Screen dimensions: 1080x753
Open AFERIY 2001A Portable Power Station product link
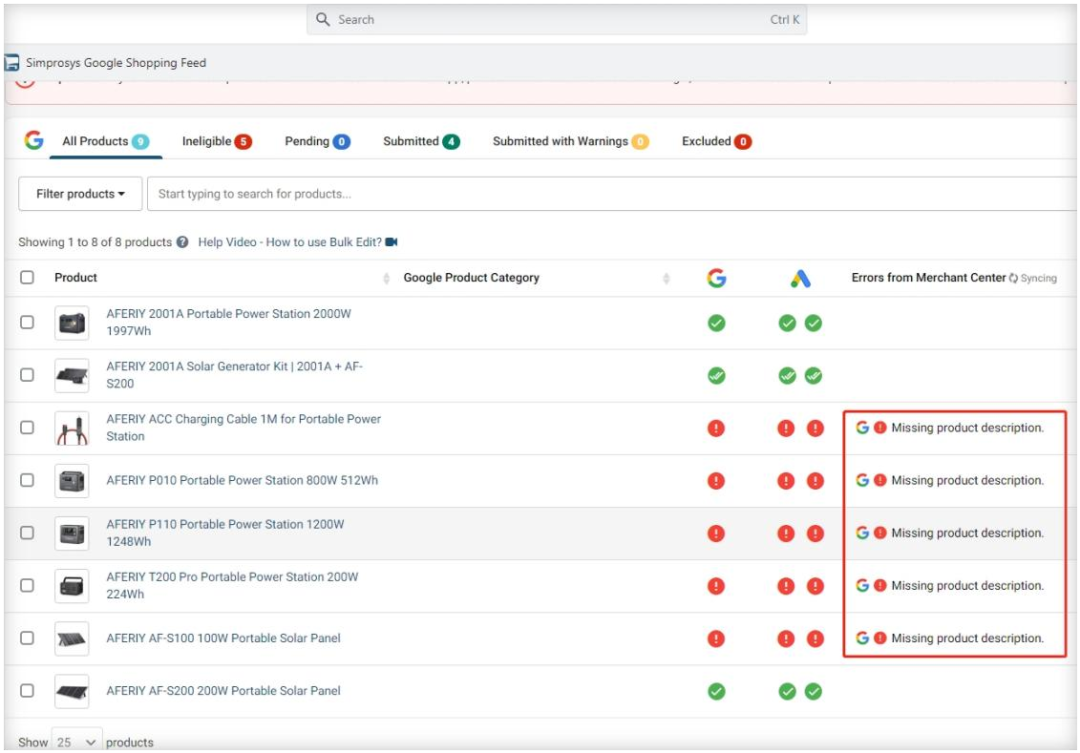(229, 322)
